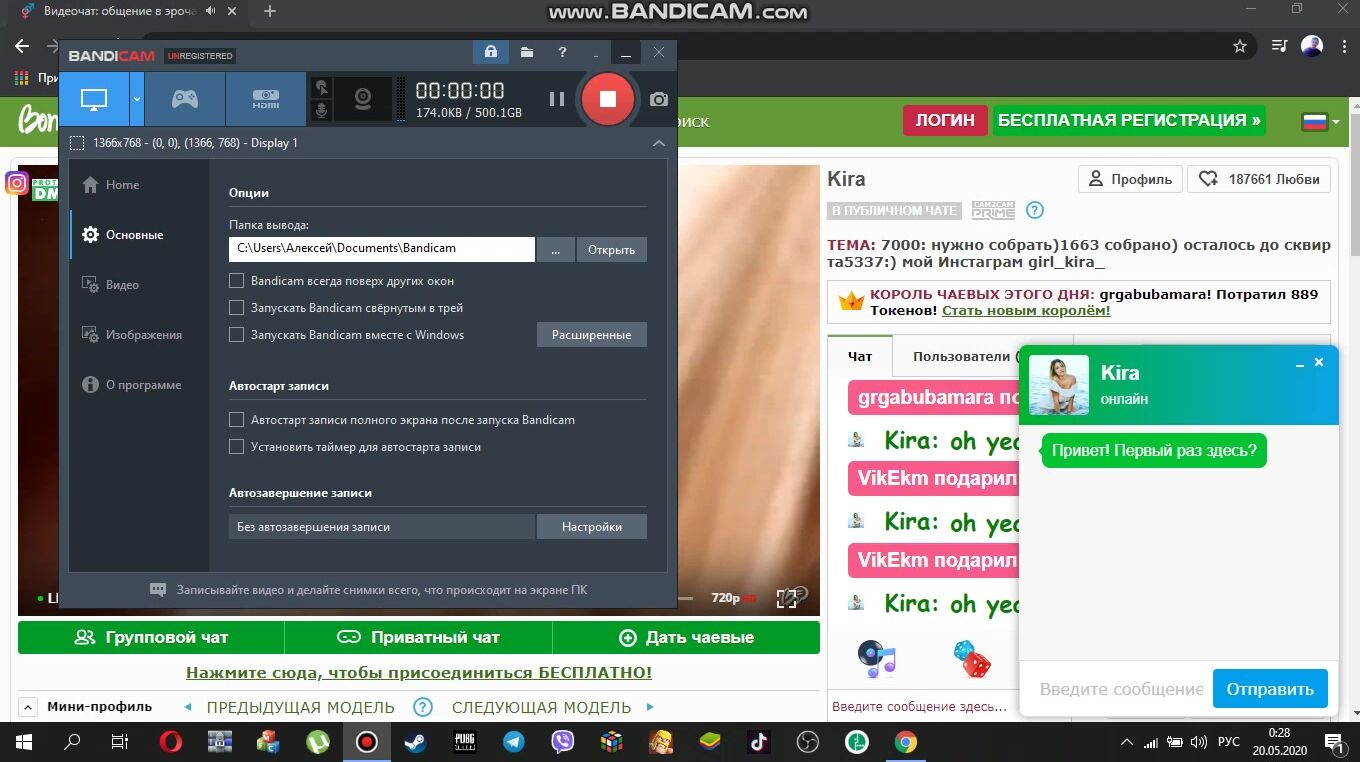Viewport: 1360px width, 762px height.
Task: Select the screen recording mode monitor icon
Action: pos(94,99)
